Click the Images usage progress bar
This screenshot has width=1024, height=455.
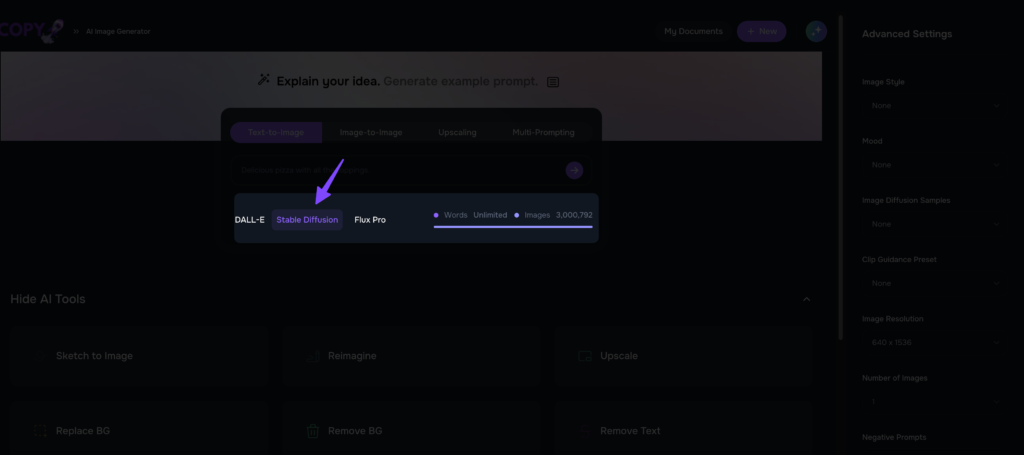513,227
